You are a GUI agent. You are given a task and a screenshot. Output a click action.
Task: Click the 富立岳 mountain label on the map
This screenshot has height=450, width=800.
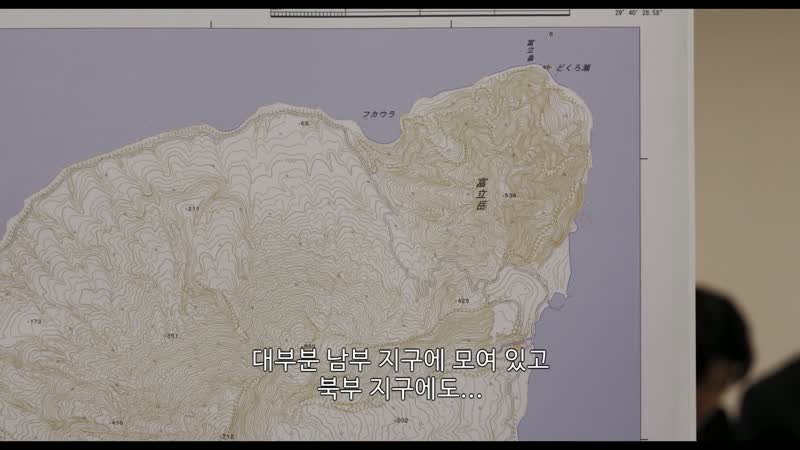pos(481,194)
